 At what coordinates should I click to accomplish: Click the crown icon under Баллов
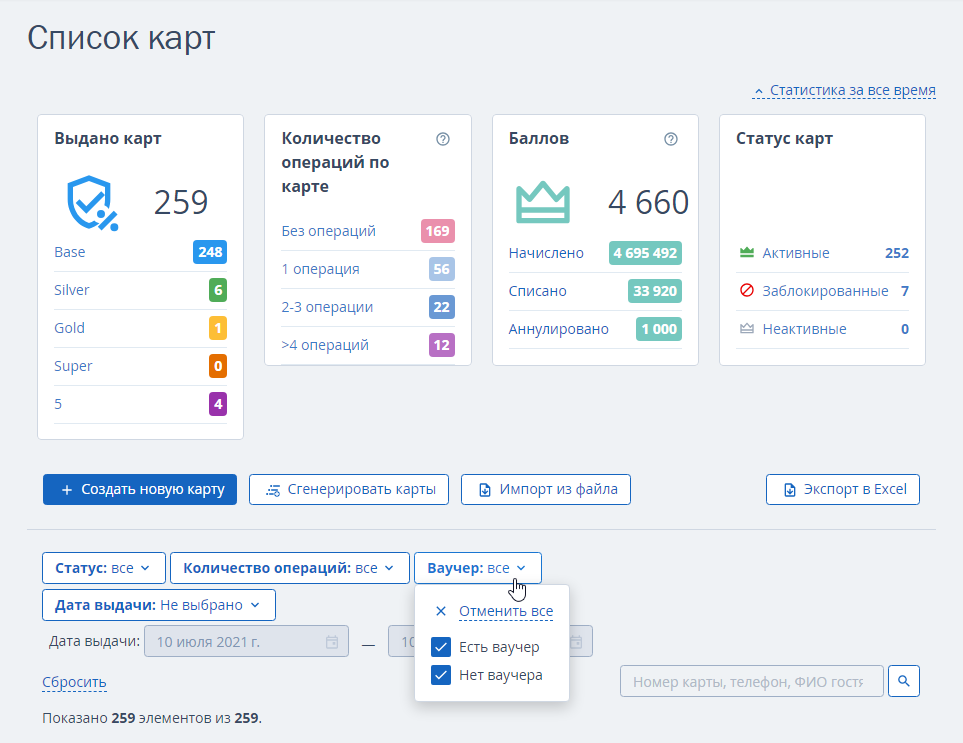click(543, 202)
